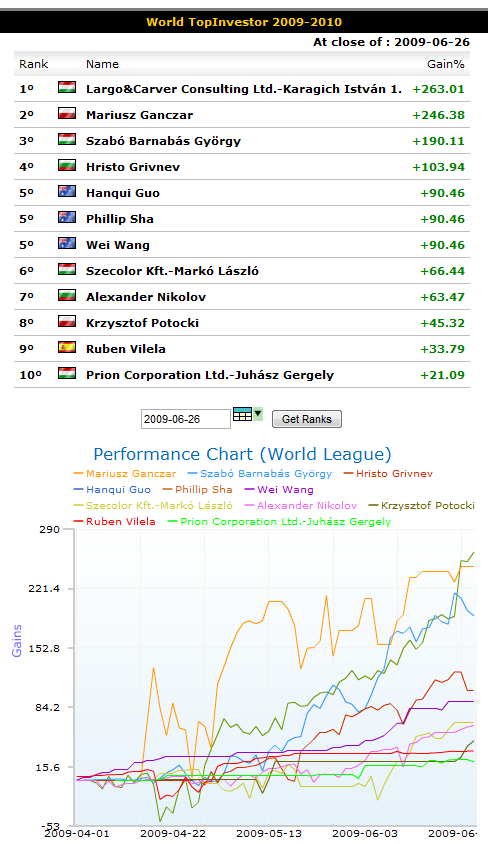Click the Krzysztof Potocki legend entry
The width and height of the screenshot is (488, 844).
coord(421,505)
